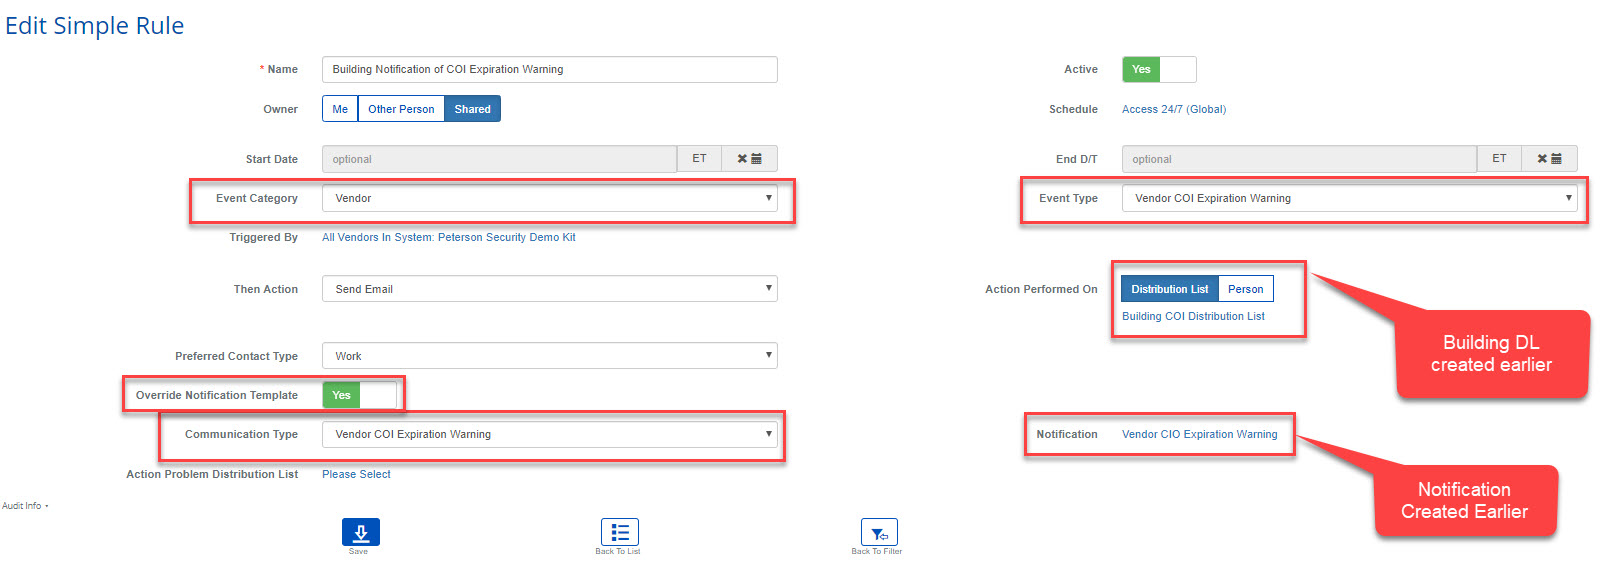The image size is (1619, 588).
Task: Set owner to Me
Action: [x=340, y=109]
